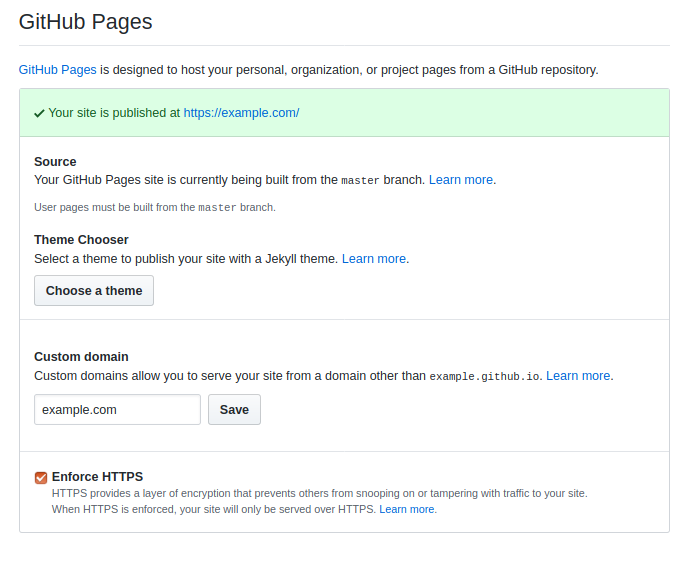Click 'User pages must be built' note
The height and width of the screenshot is (561, 692).
pos(155,207)
